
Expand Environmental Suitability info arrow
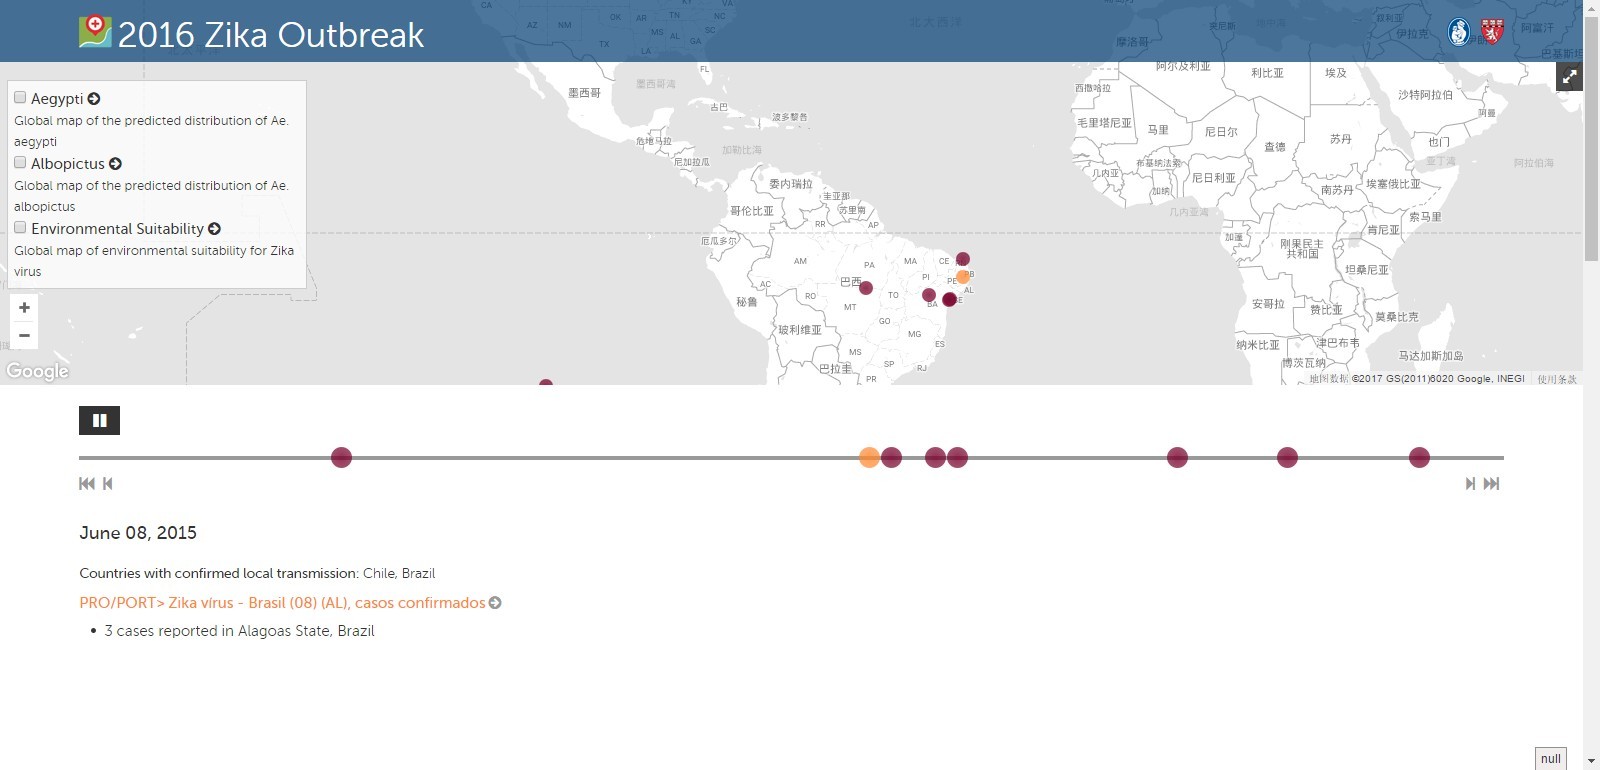[x=214, y=229]
